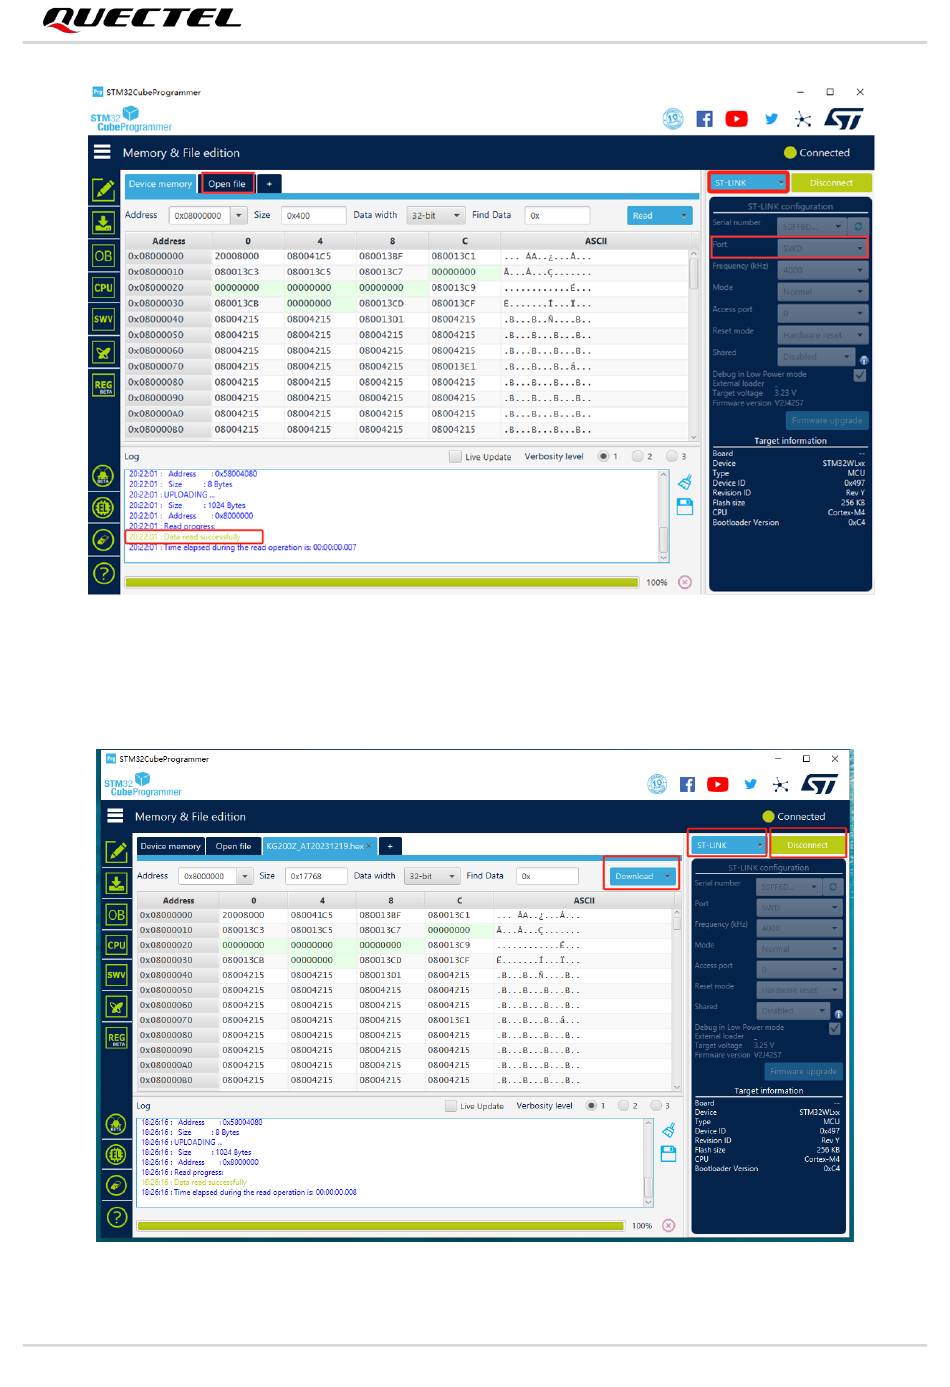The image size is (950, 1387).
Task: Switch to Open file tab in upper window
Action: click(x=227, y=184)
